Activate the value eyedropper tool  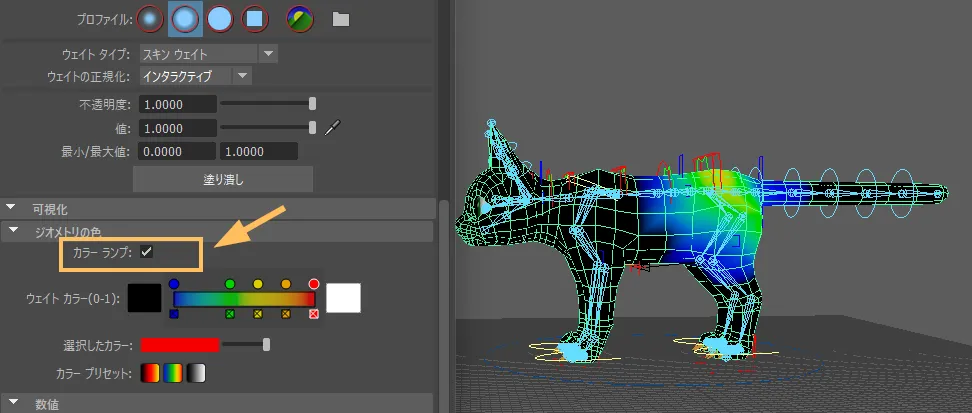[x=335, y=128]
